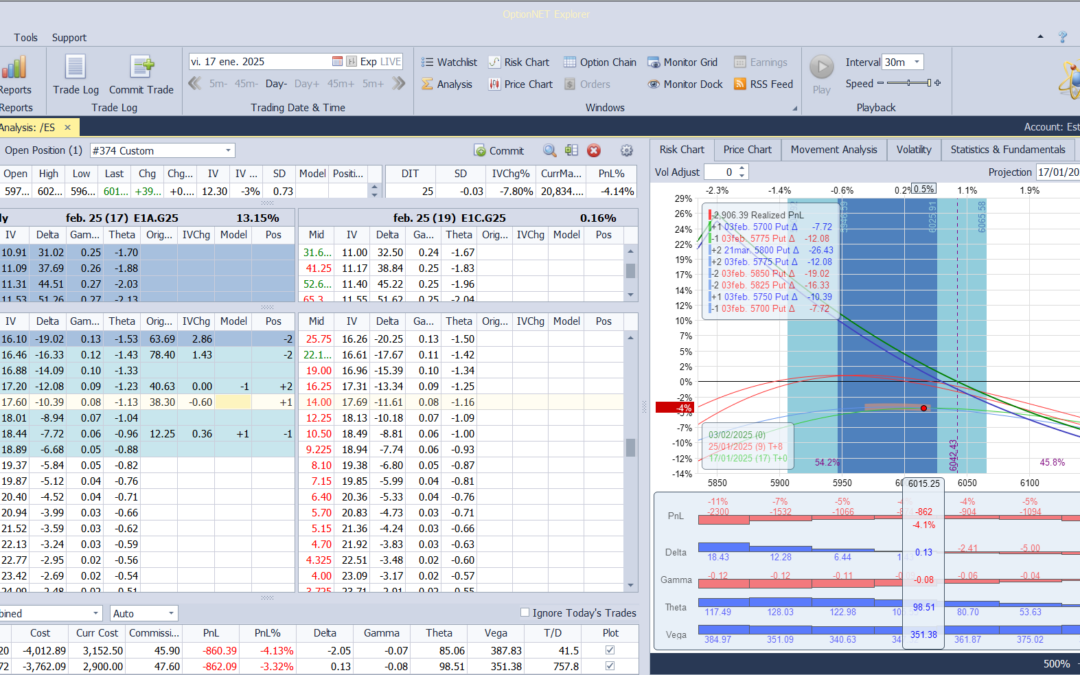
Task: Toggle Ignore Today's Trades checkbox
Action: [525, 612]
